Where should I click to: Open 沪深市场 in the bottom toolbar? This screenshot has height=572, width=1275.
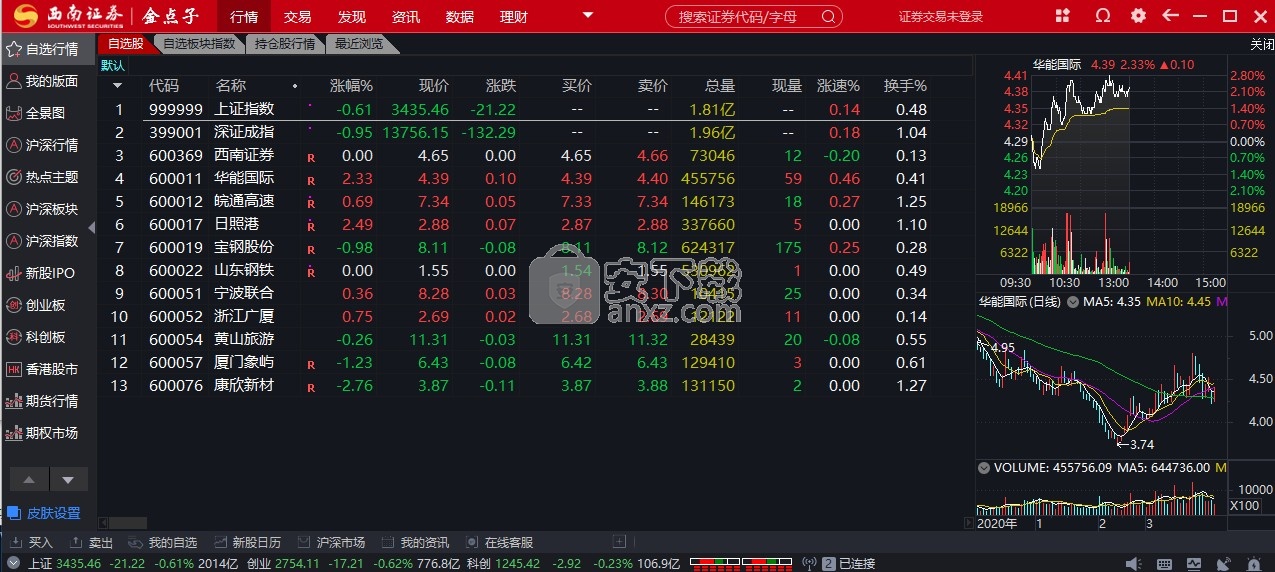point(330,542)
